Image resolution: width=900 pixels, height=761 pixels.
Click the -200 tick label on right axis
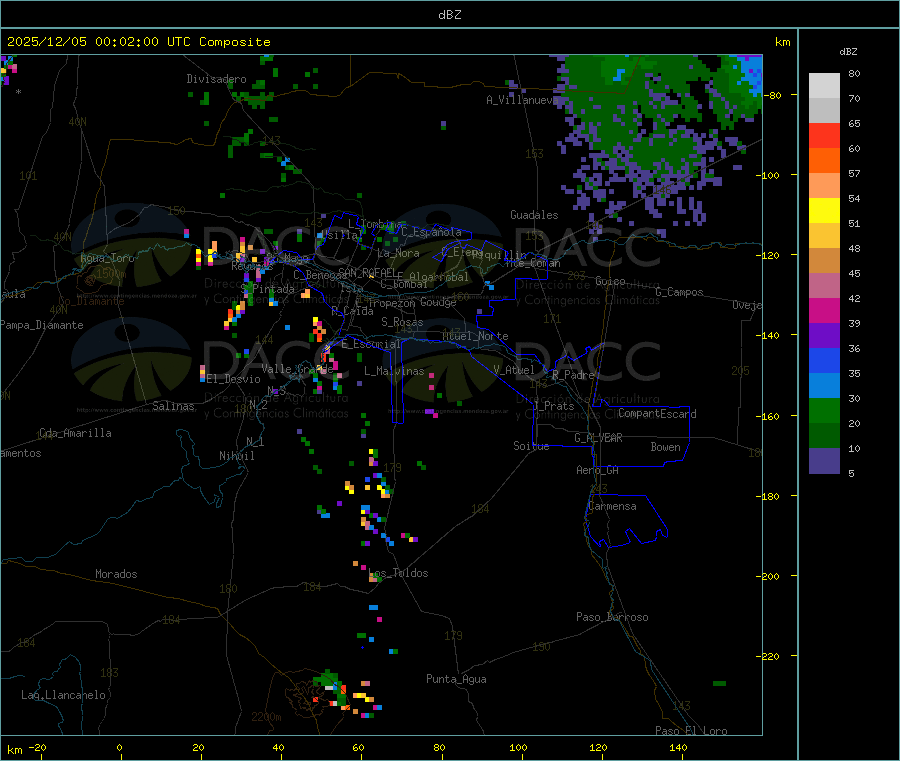[x=767, y=577]
